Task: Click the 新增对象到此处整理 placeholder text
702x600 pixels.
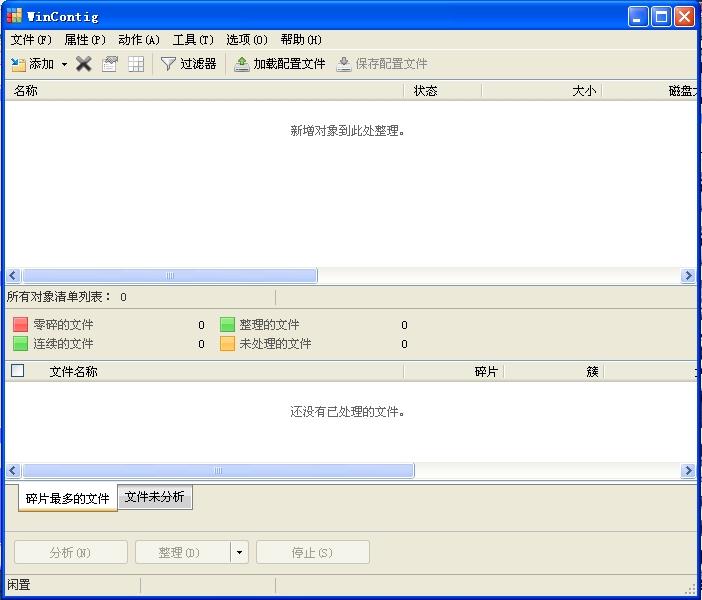Action: pos(347,131)
